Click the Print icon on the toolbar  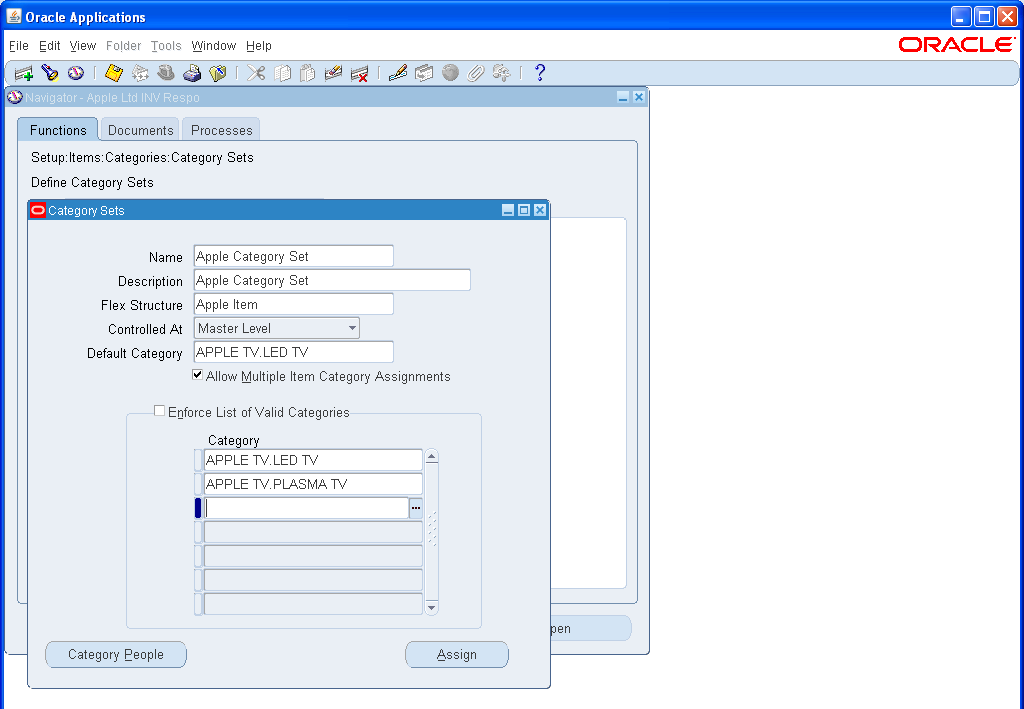point(192,72)
